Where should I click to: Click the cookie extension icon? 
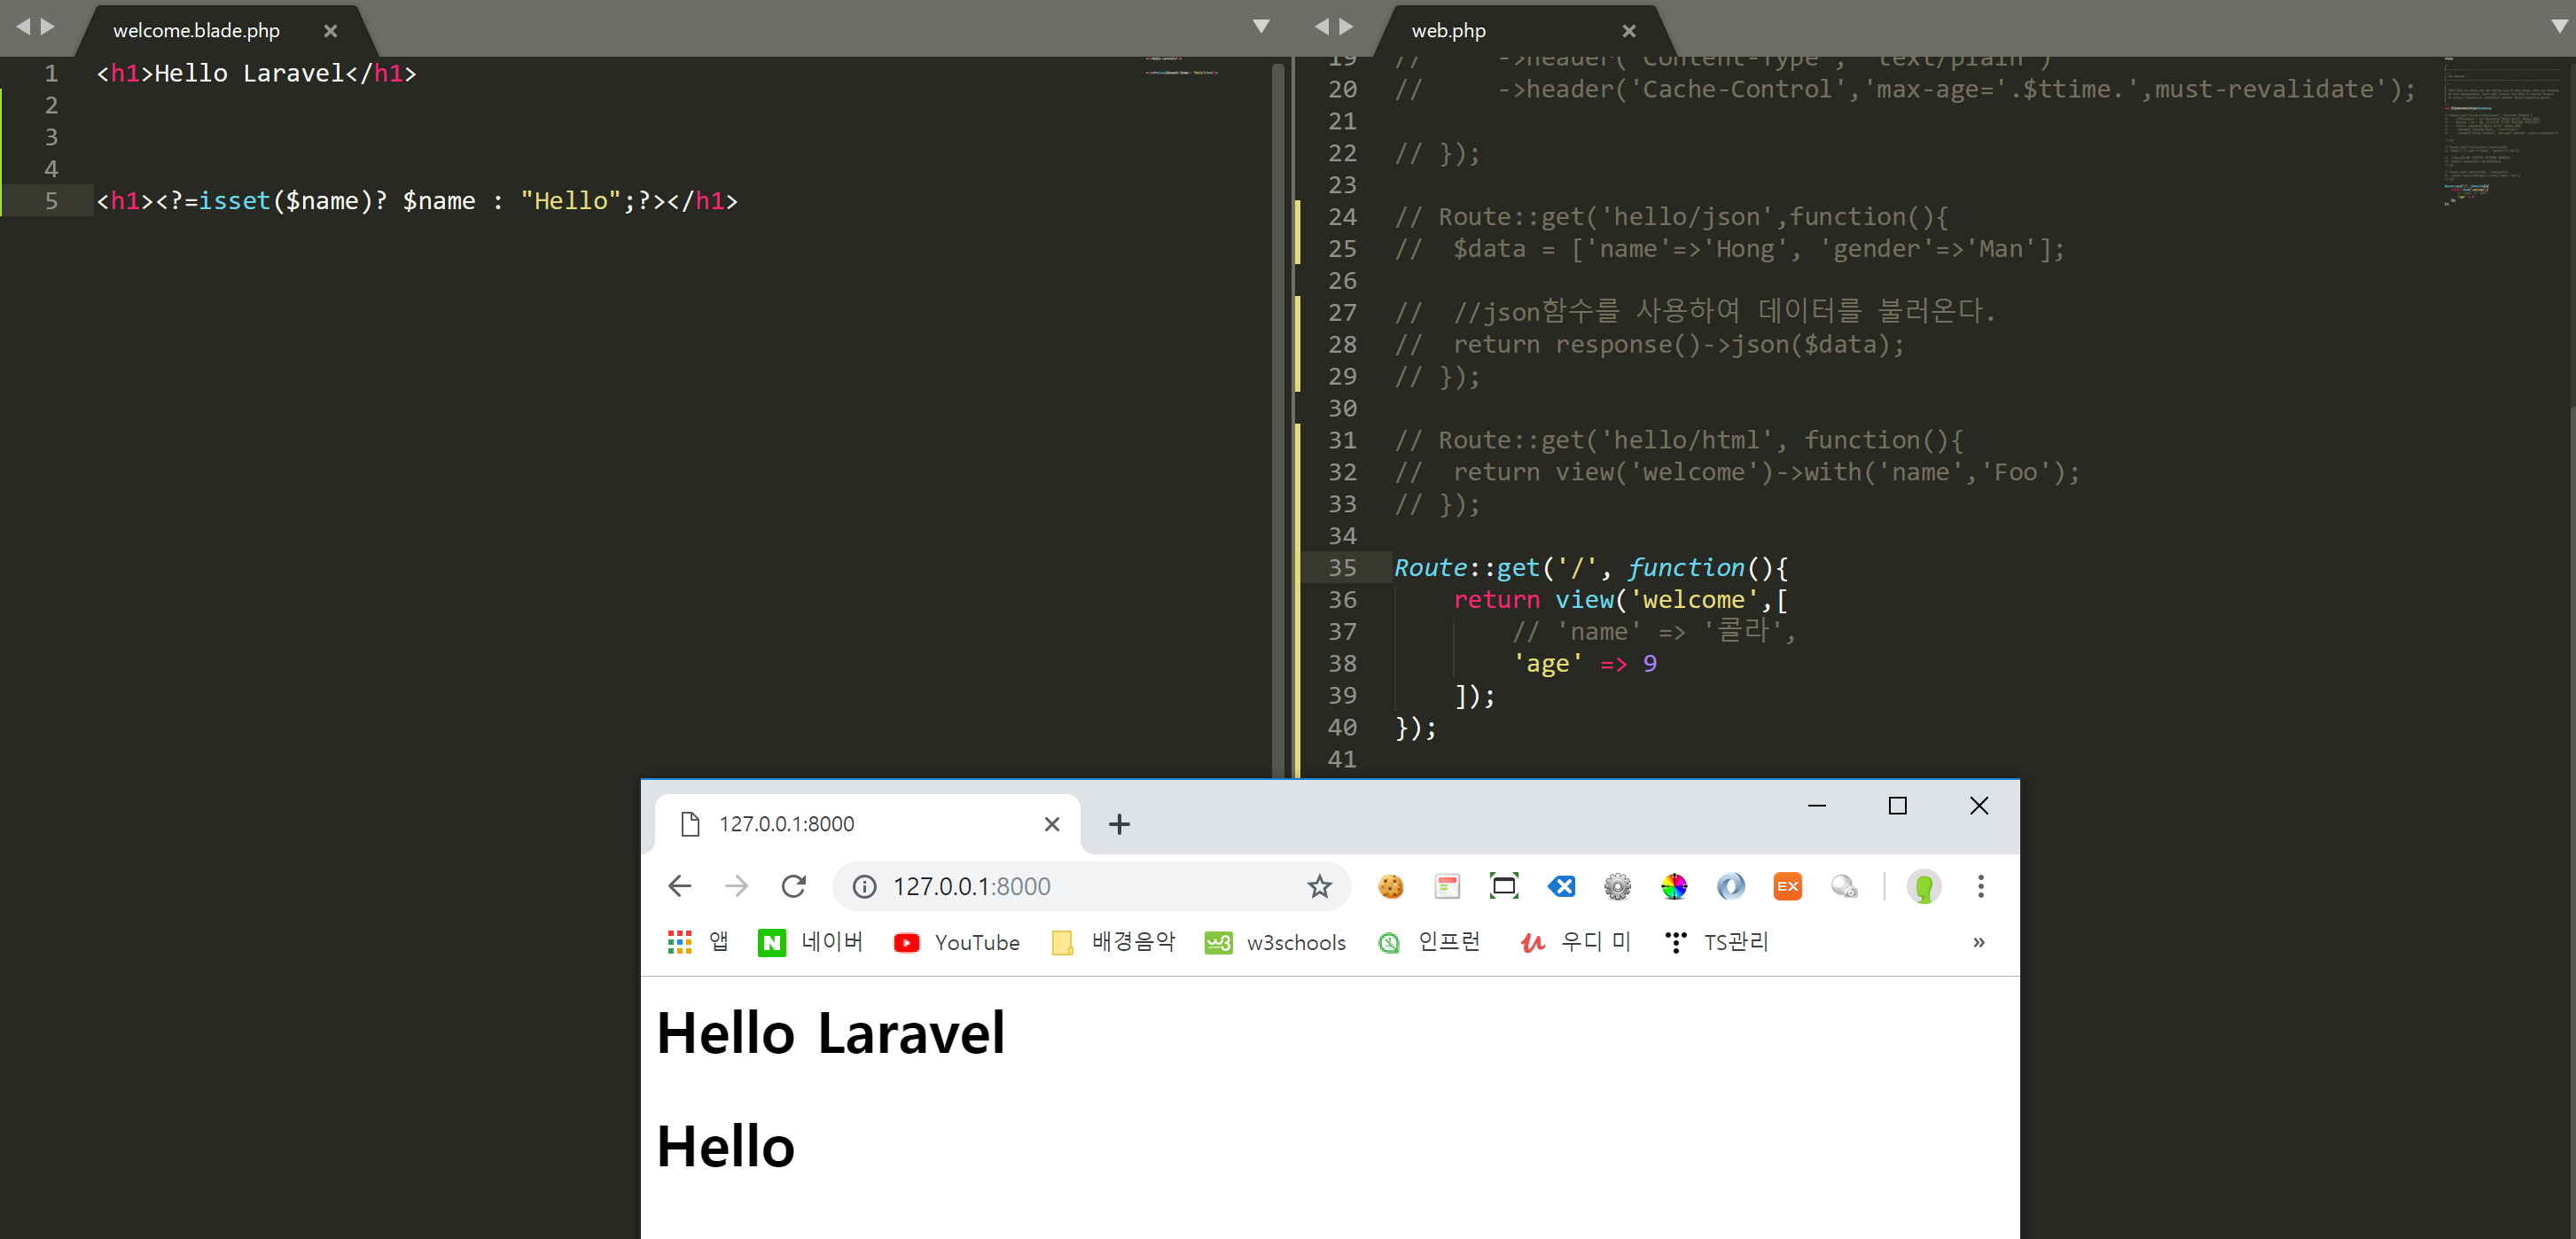click(x=1390, y=886)
